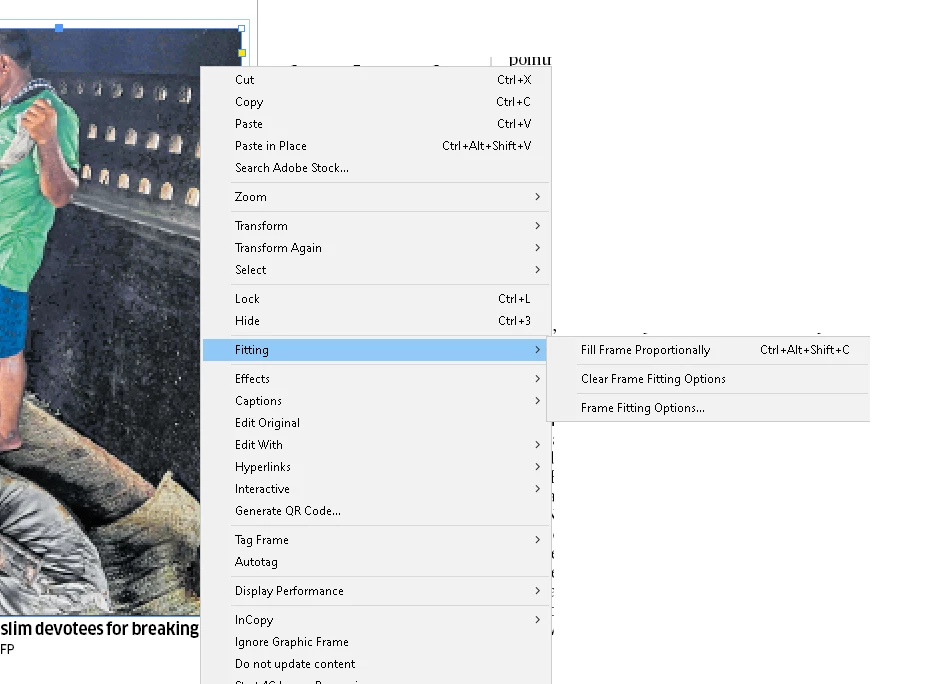Image resolution: width=930 pixels, height=684 pixels.
Task: Expand the Effects submenu
Action: coord(376,378)
